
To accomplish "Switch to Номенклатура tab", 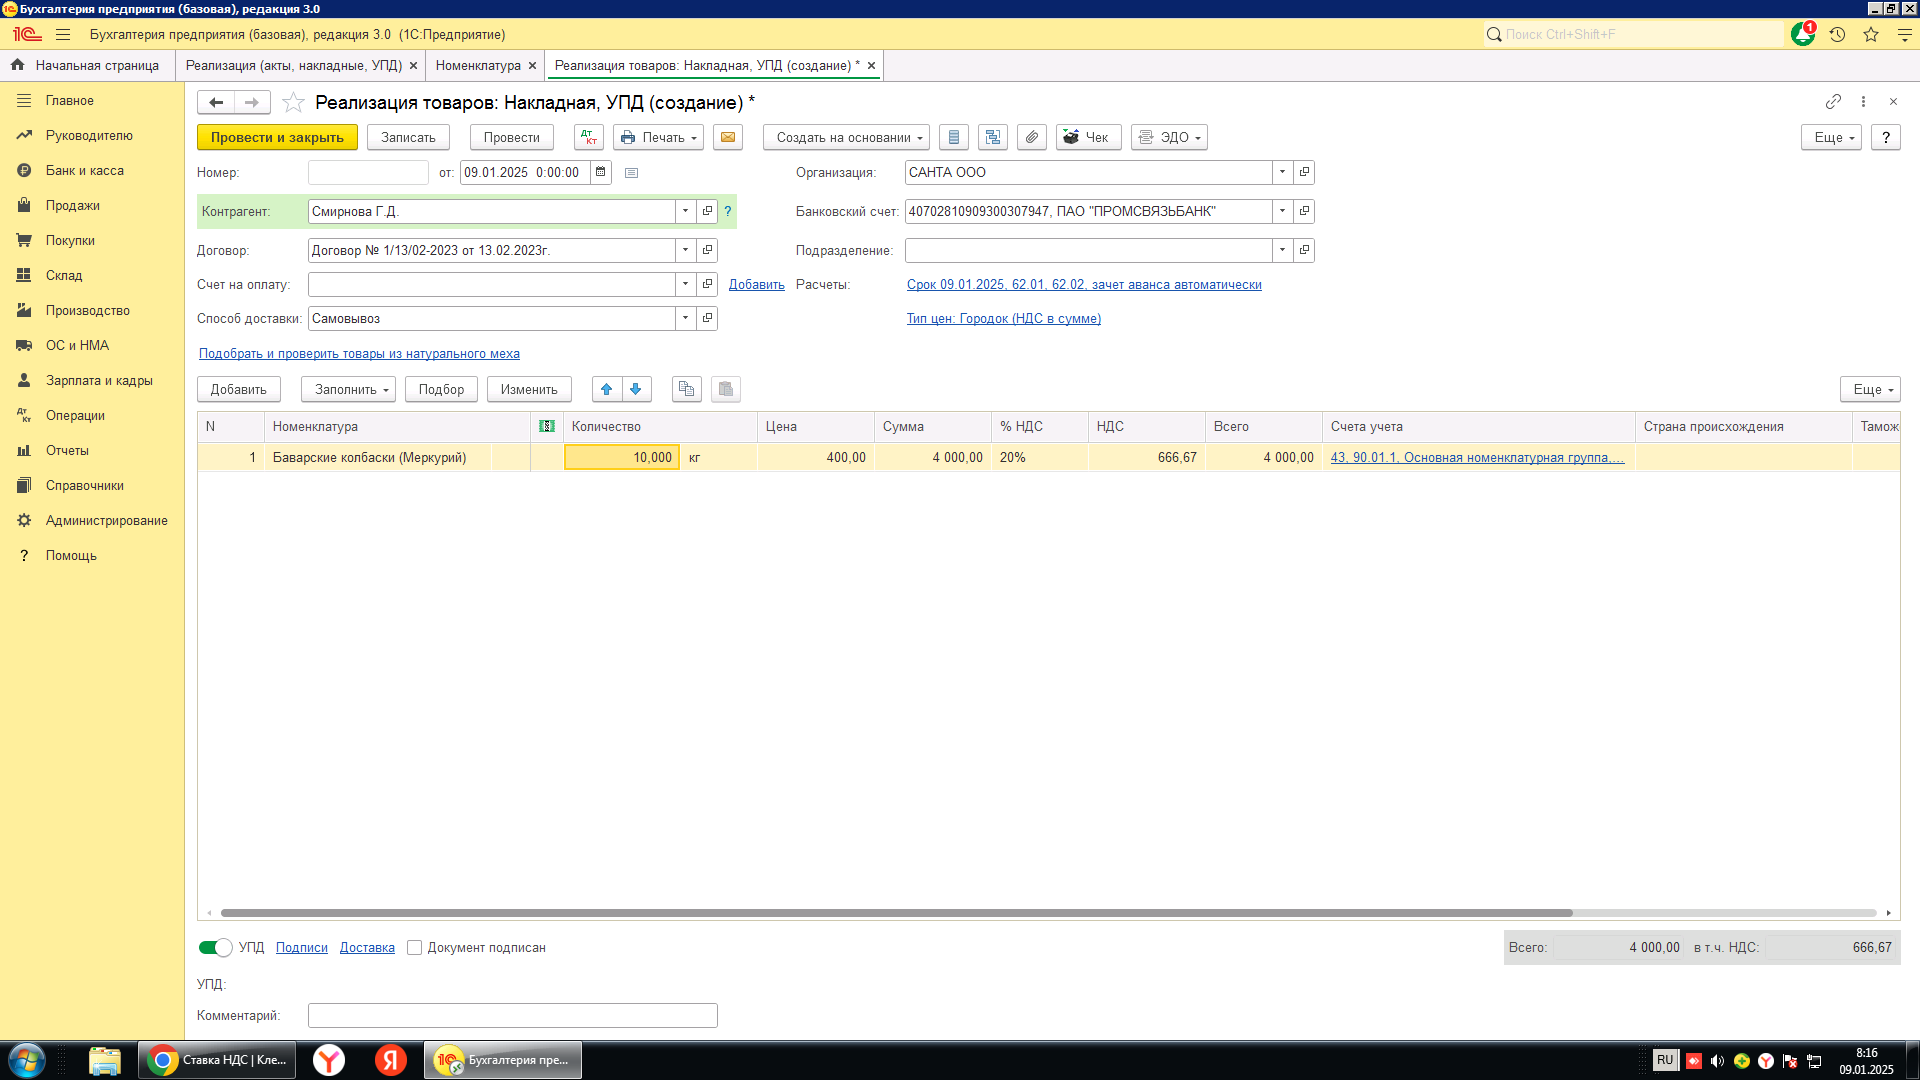I will tap(478, 65).
